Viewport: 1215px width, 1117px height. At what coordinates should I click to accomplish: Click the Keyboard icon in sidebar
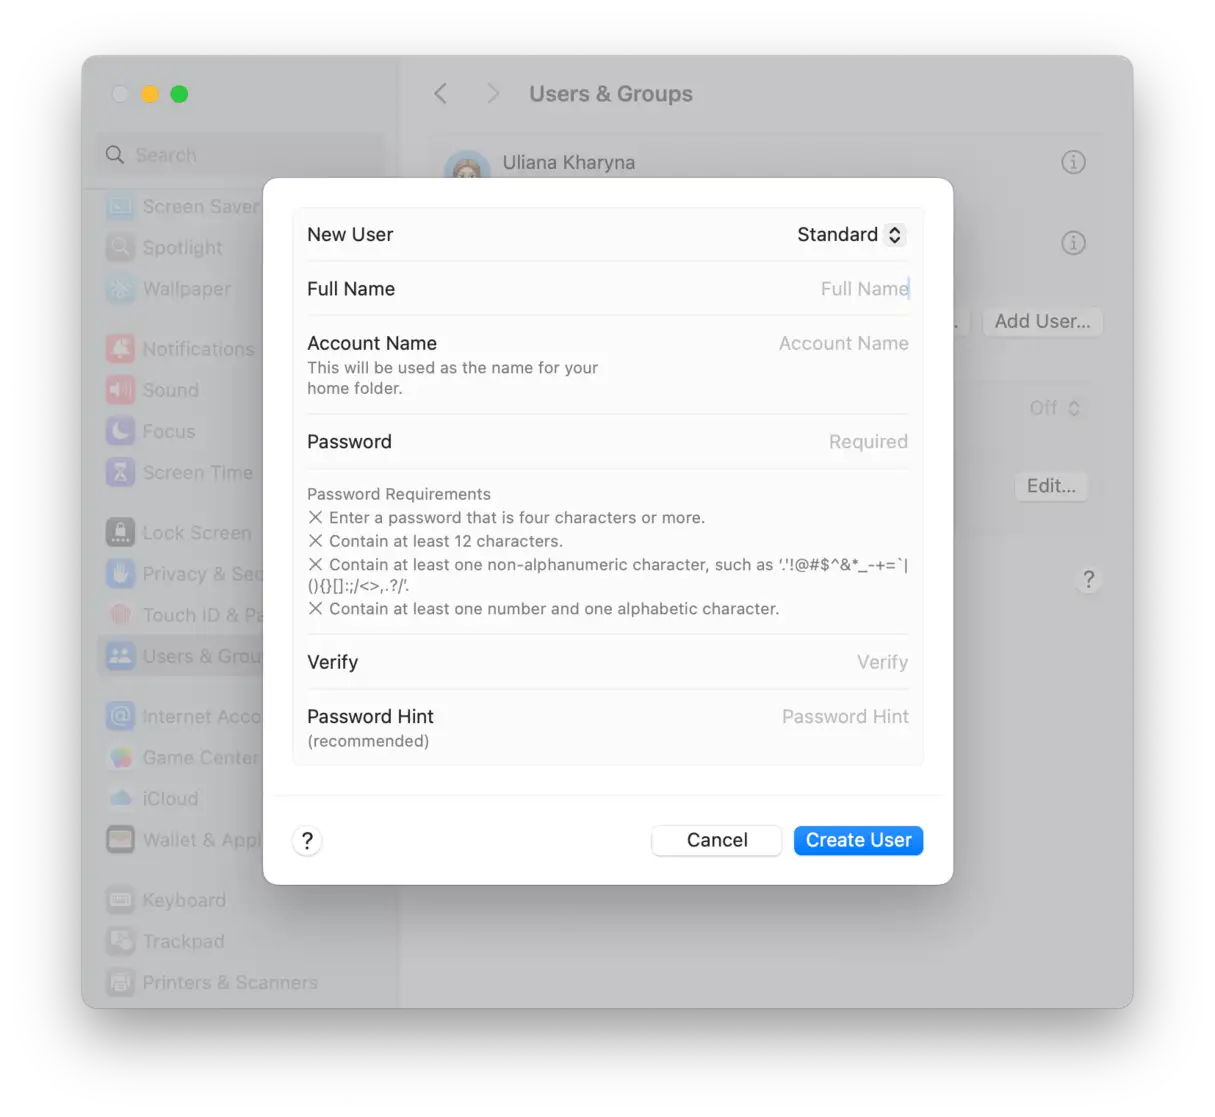point(121,900)
